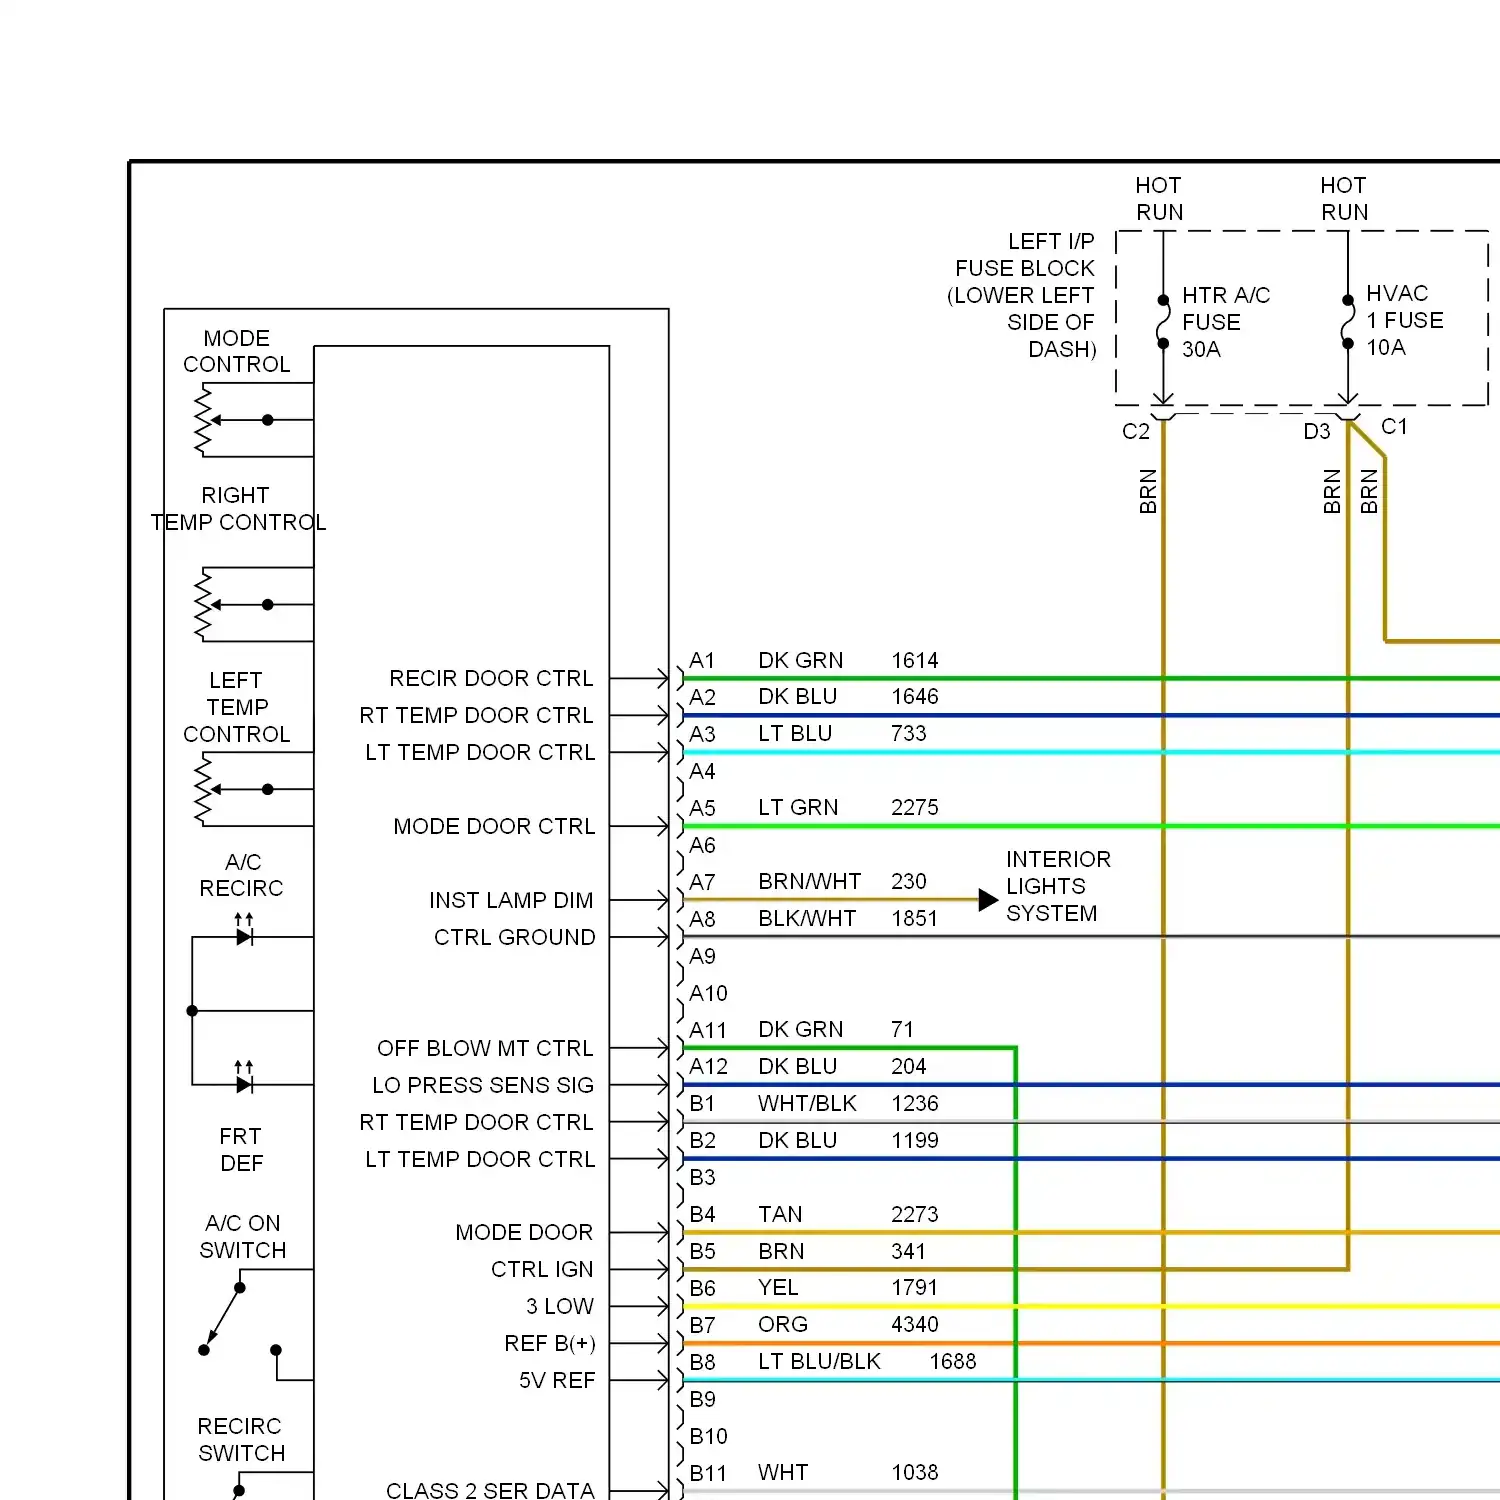Select the "REF B(+)" signal label
This screenshot has height=1500, width=1500.
coord(550,1343)
